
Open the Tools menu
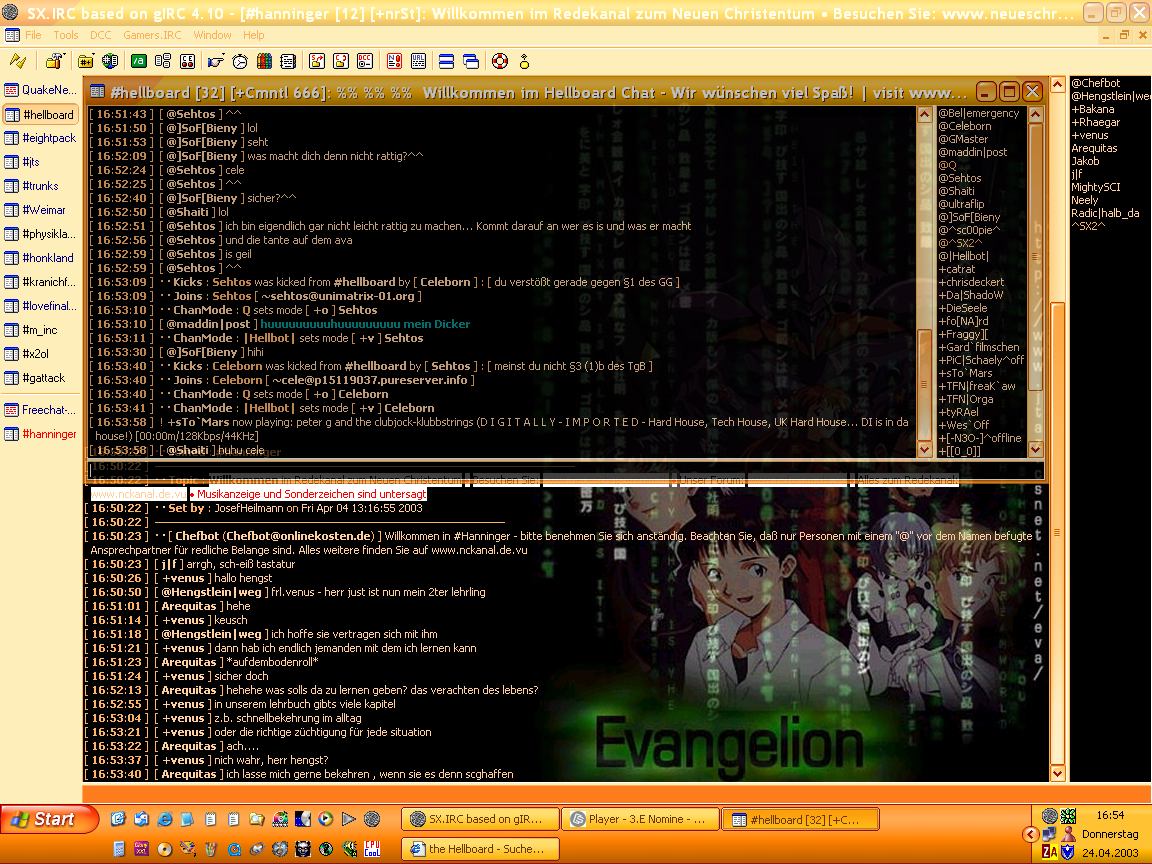coord(66,35)
